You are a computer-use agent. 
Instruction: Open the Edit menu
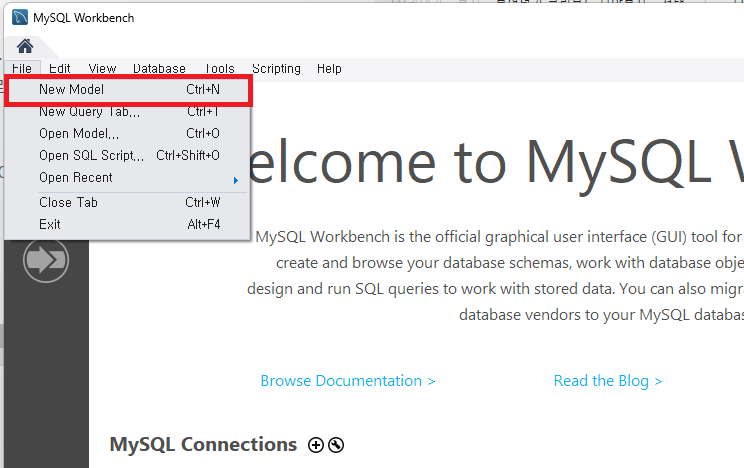tap(60, 68)
